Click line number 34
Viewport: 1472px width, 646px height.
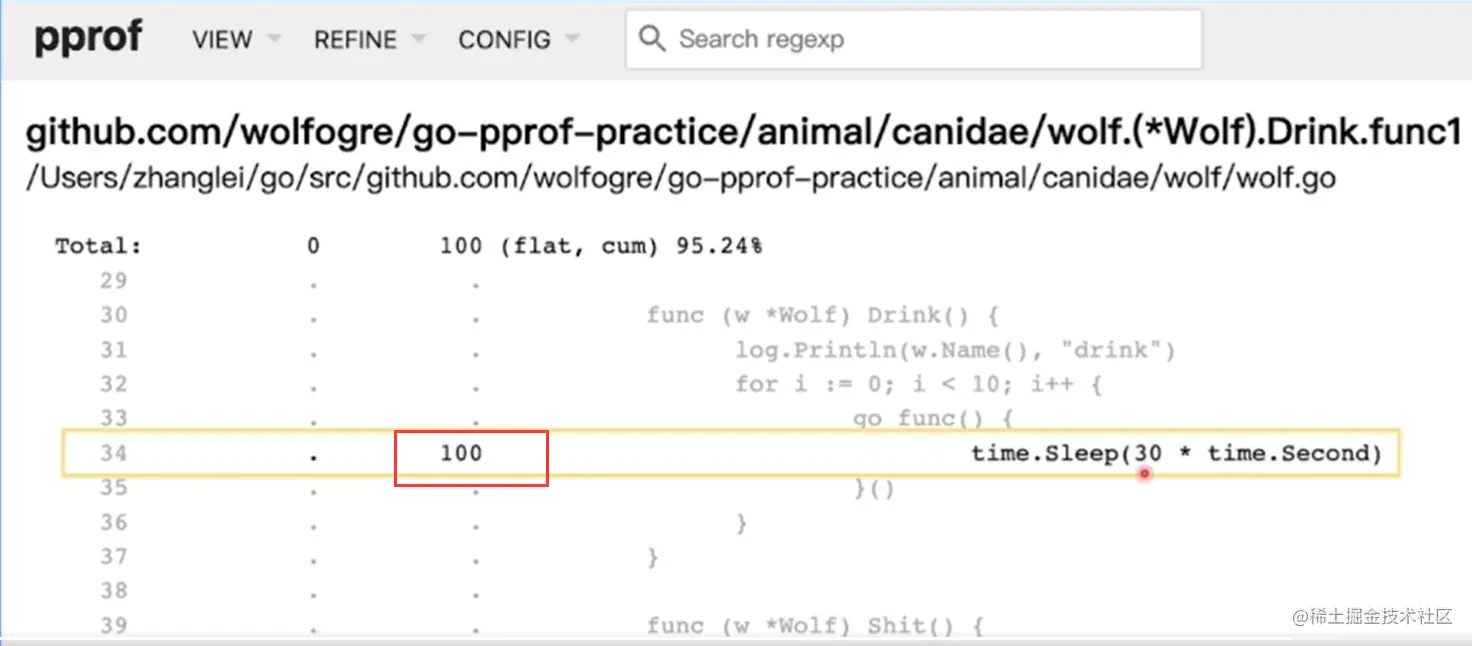pyautogui.click(x=114, y=453)
